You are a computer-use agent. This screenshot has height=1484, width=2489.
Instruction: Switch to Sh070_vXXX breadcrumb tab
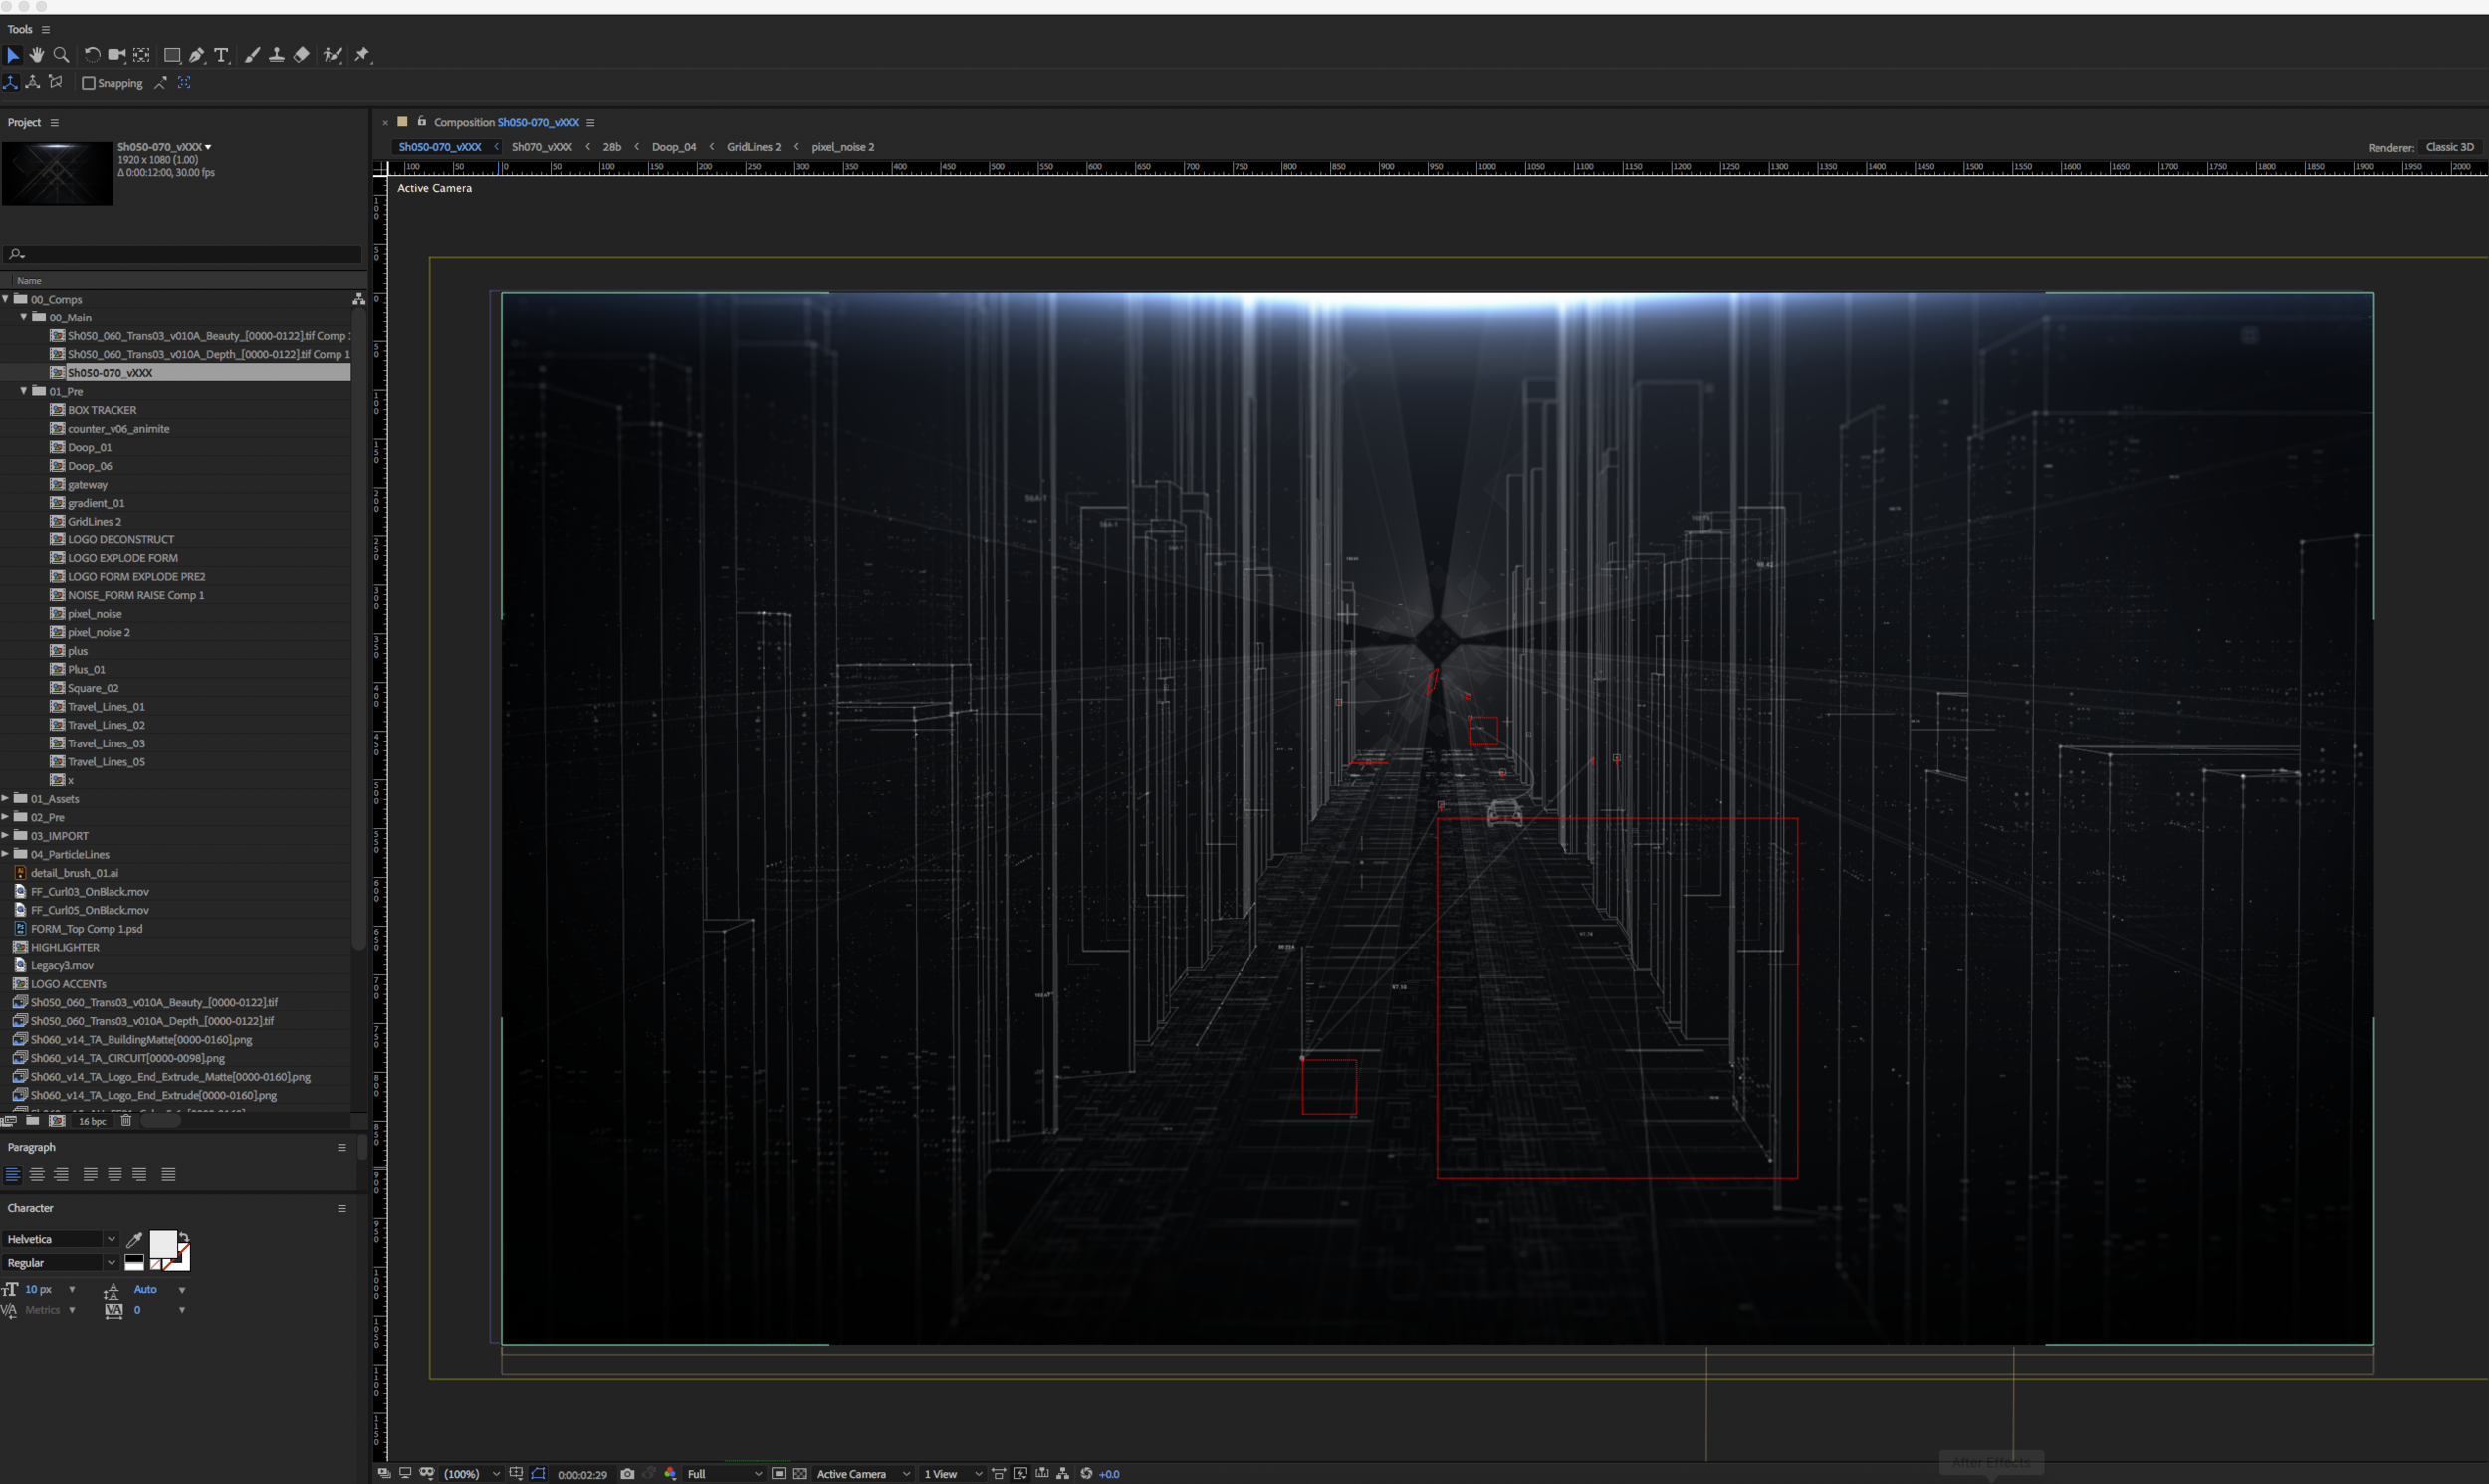[x=541, y=147]
